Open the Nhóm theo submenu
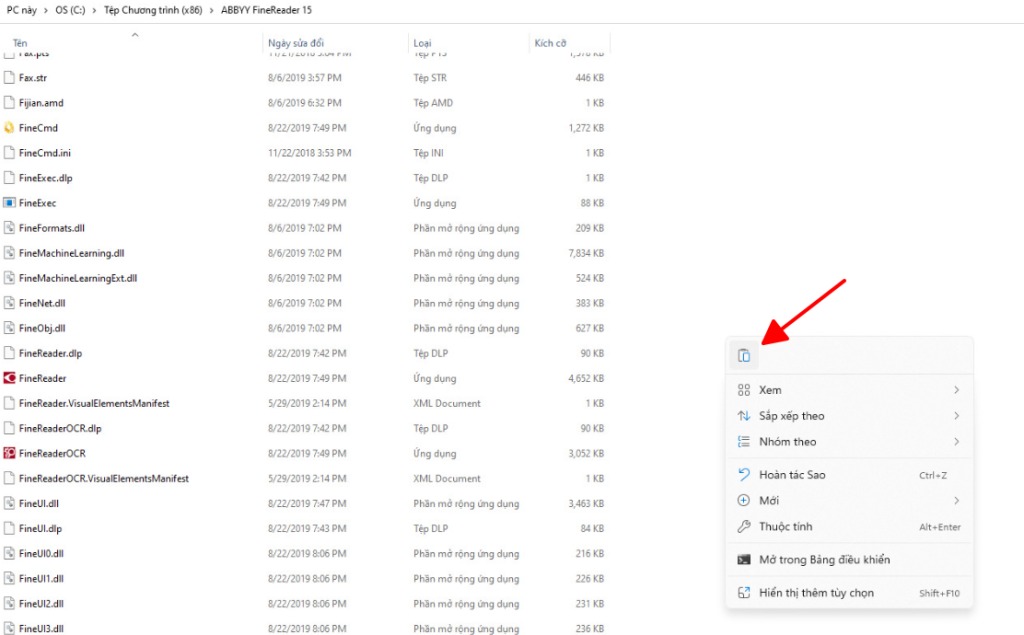 coord(849,442)
